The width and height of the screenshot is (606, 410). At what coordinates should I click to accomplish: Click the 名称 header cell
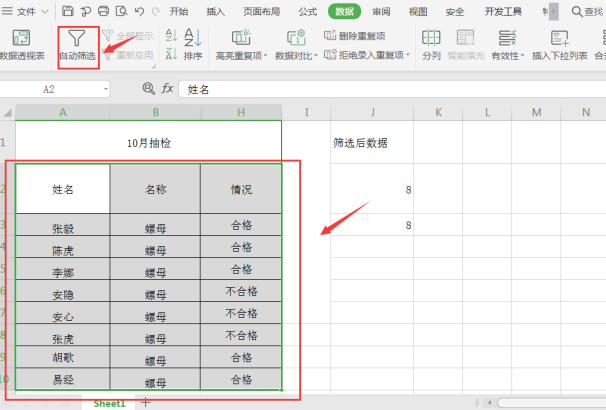155,189
